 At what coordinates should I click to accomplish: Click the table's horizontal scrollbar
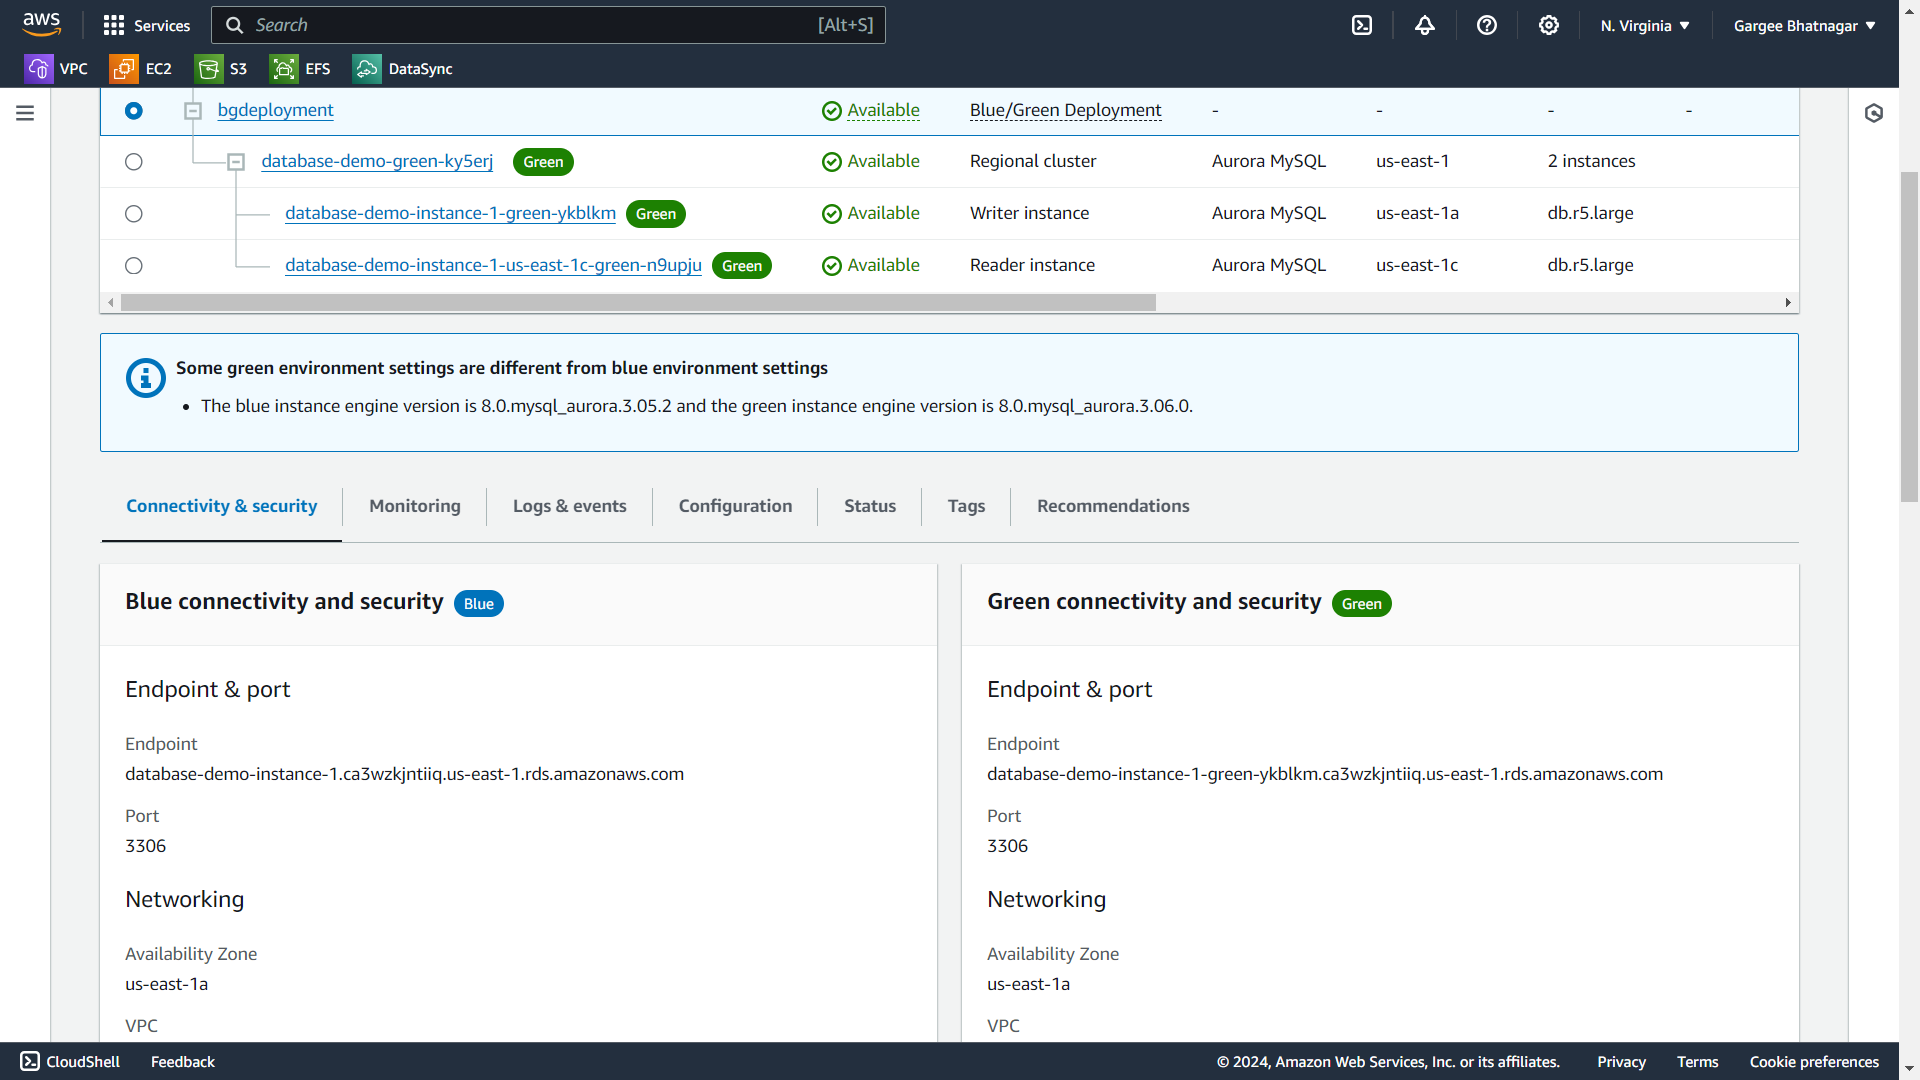pos(638,302)
